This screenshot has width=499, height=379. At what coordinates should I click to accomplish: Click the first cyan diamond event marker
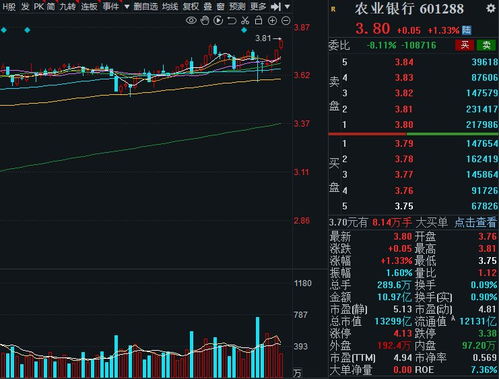[4, 30]
